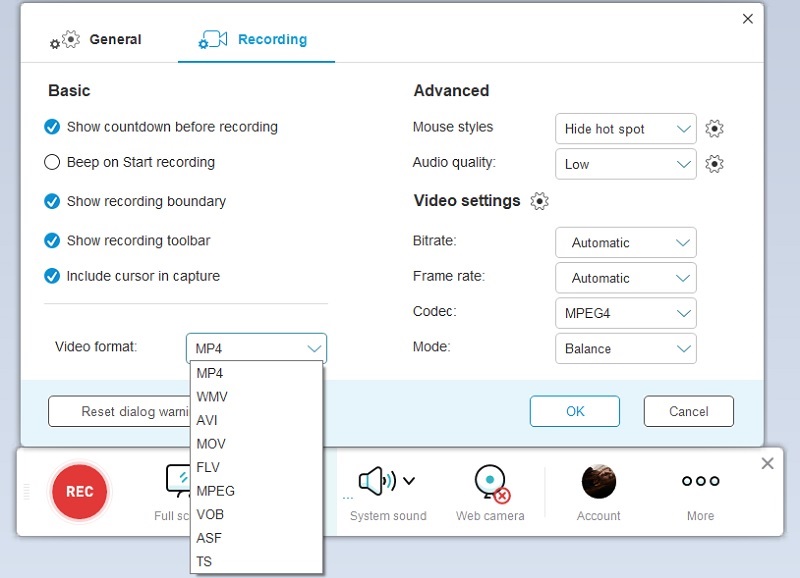The height and width of the screenshot is (578, 800).
Task: Uncheck Show recording toolbar
Action: (x=52, y=240)
